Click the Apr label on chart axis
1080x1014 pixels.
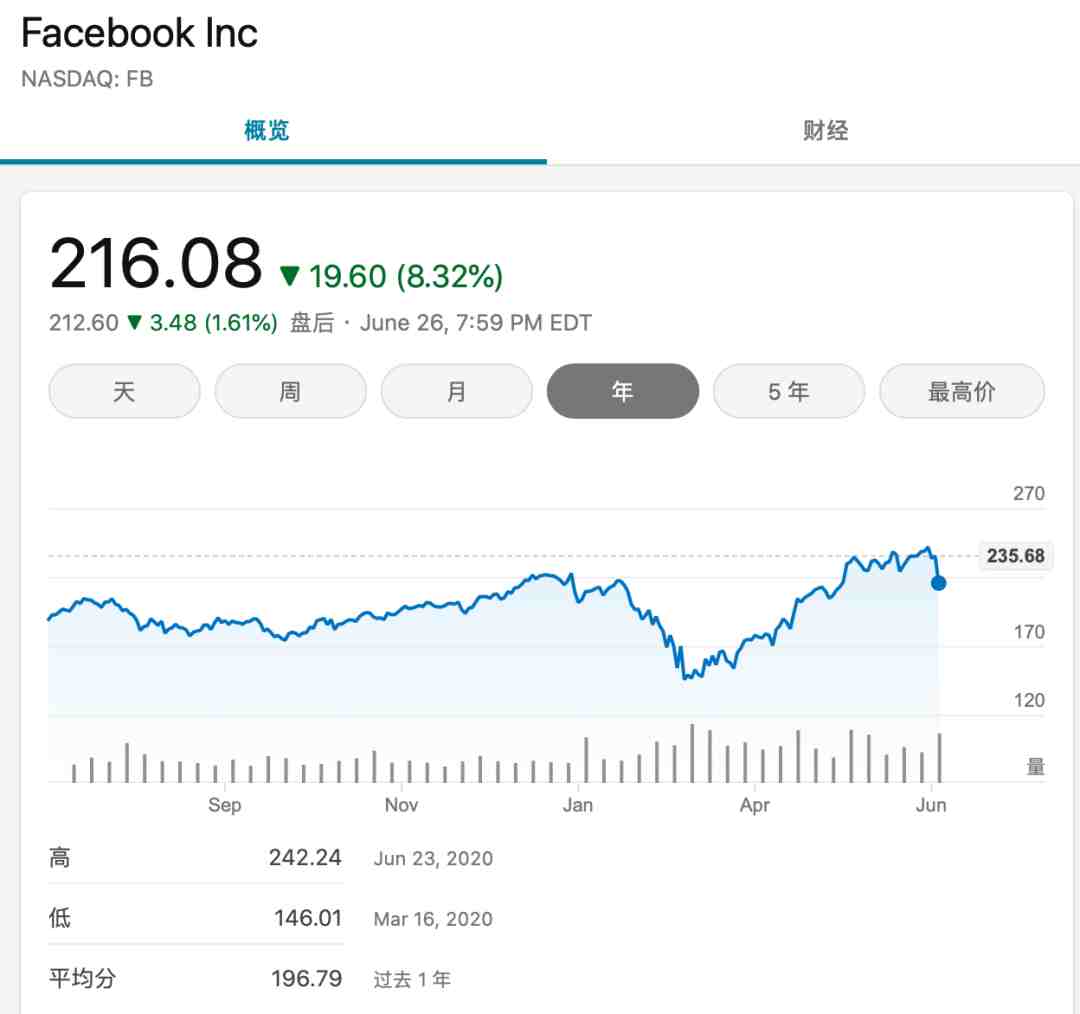pos(755,805)
